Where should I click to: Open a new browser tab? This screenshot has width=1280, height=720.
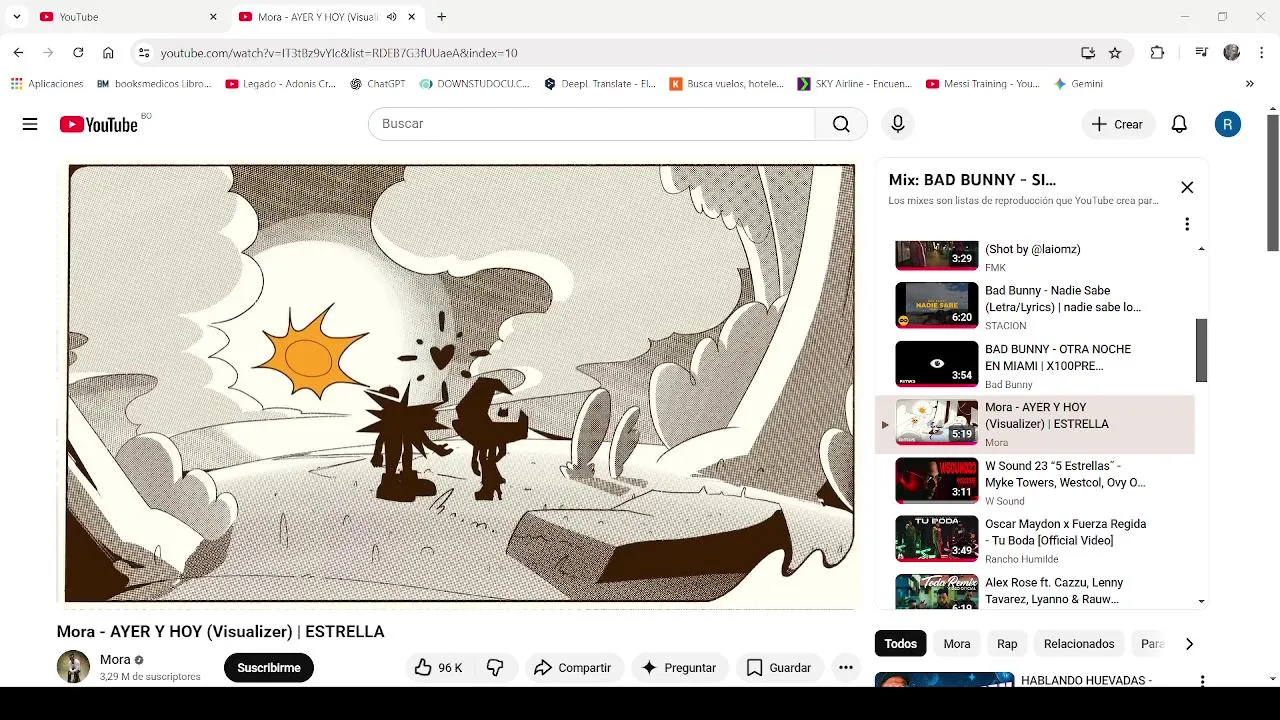(441, 17)
